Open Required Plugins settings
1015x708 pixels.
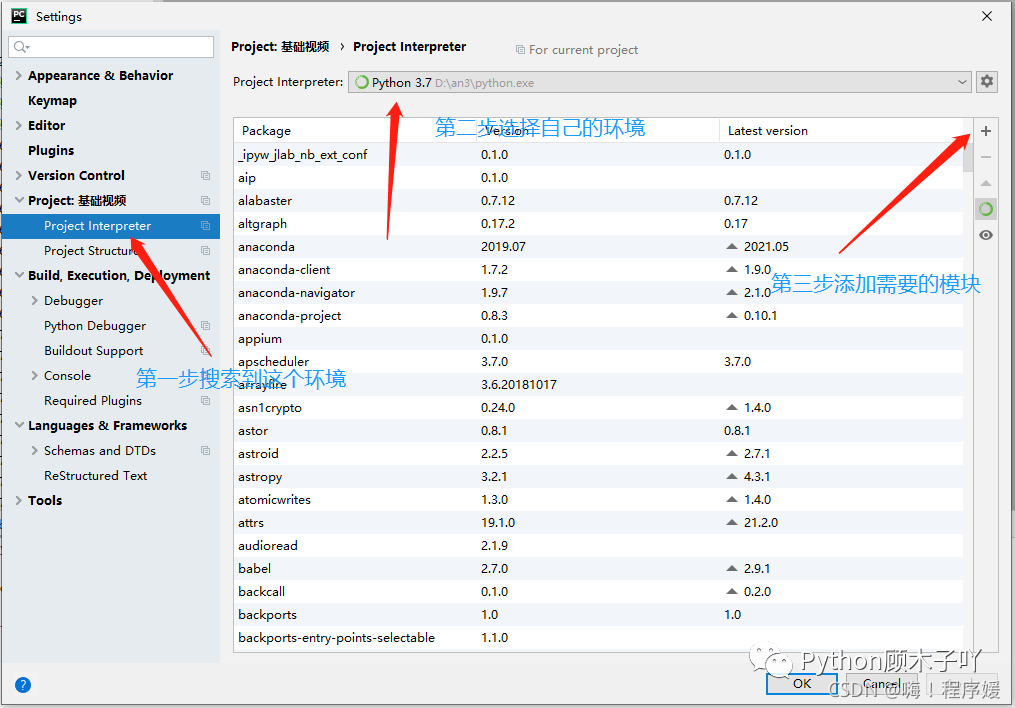(x=93, y=401)
